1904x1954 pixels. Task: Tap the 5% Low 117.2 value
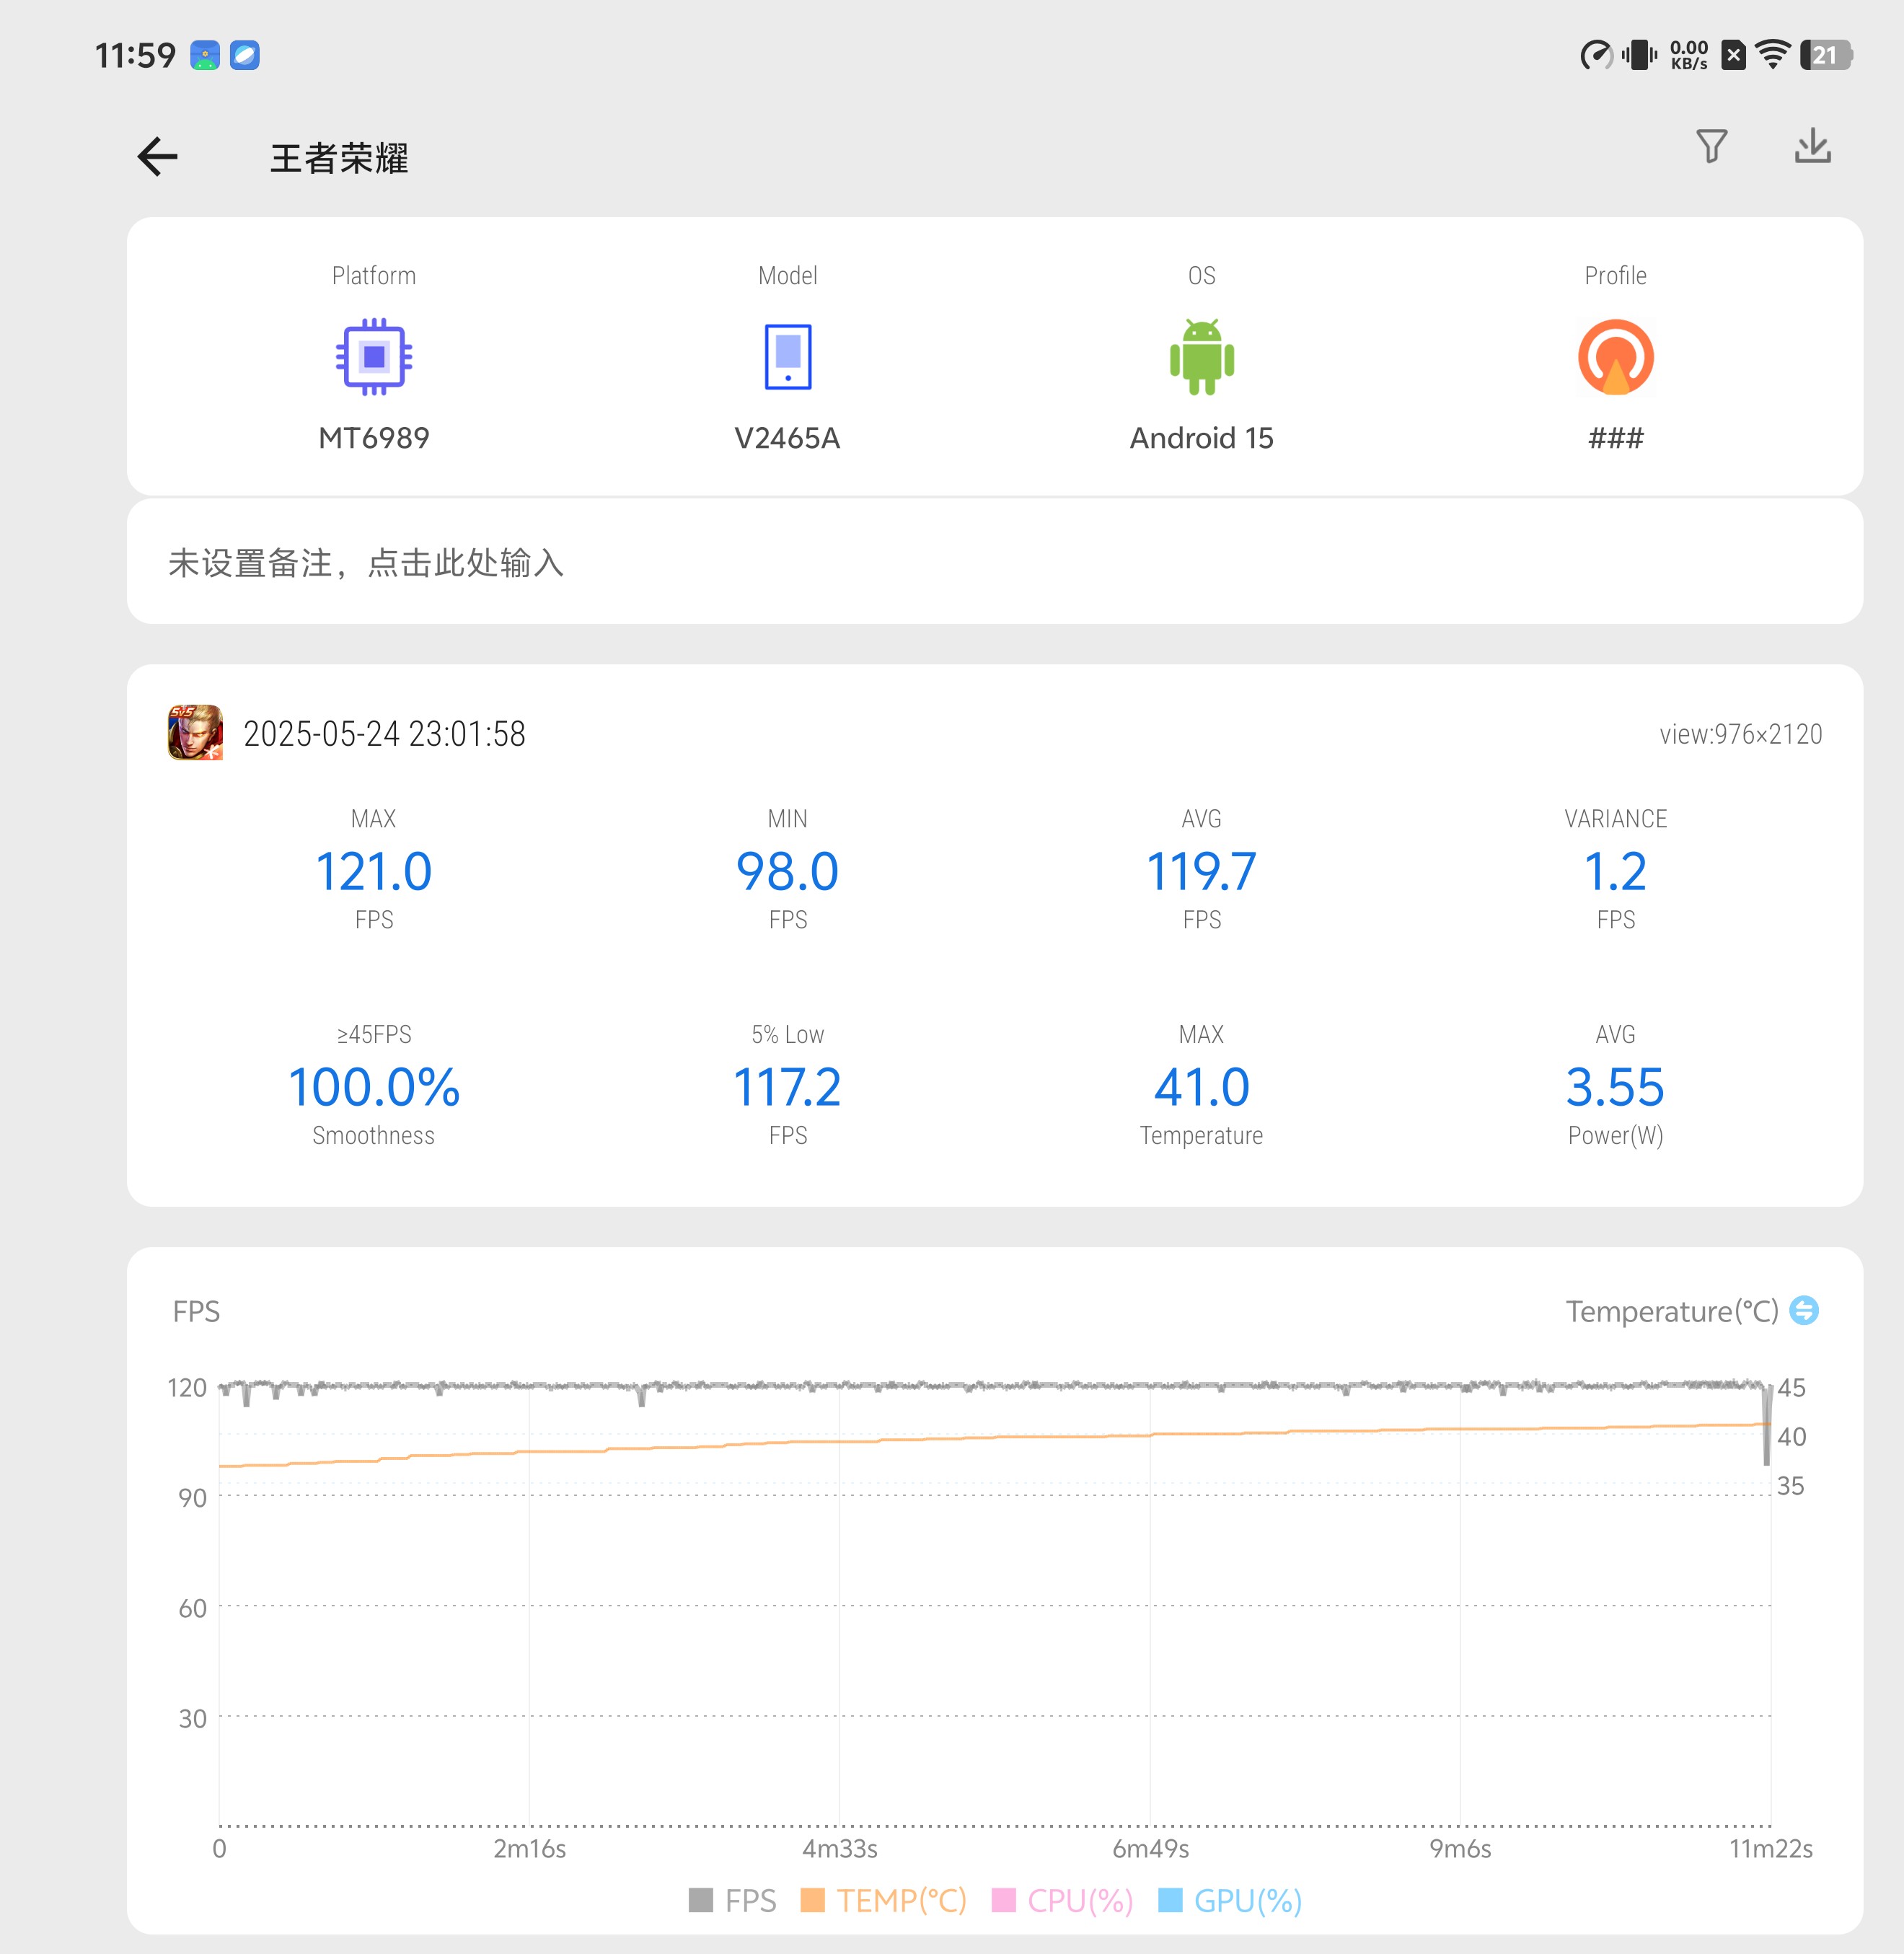click(788, 1087)
